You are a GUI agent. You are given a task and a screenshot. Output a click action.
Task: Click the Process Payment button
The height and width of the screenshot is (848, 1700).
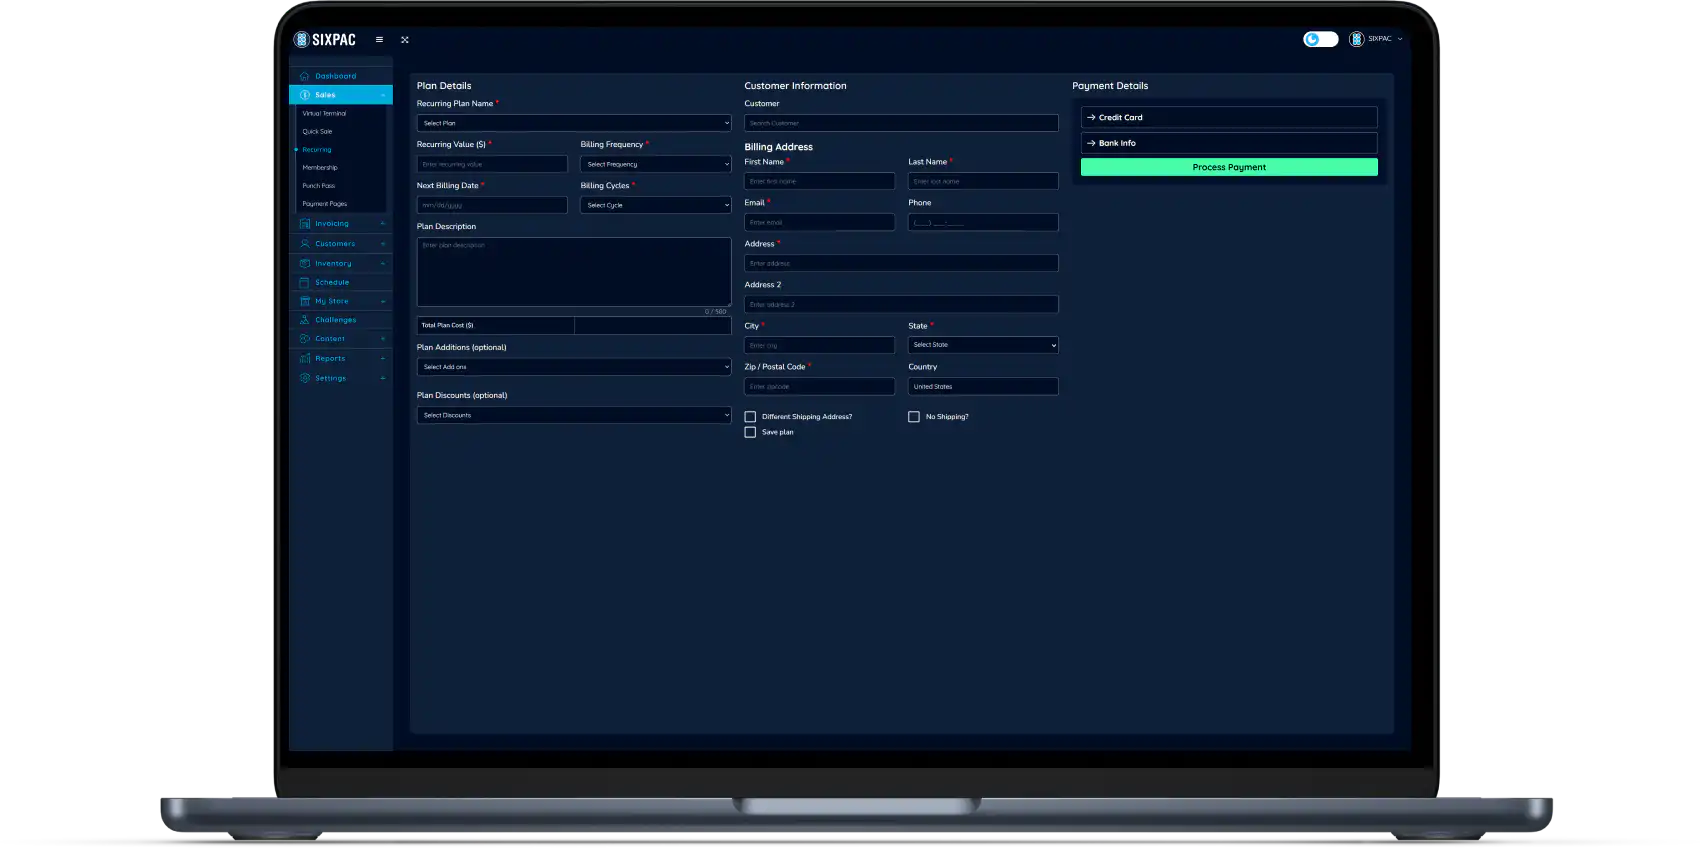point(1228,167)
